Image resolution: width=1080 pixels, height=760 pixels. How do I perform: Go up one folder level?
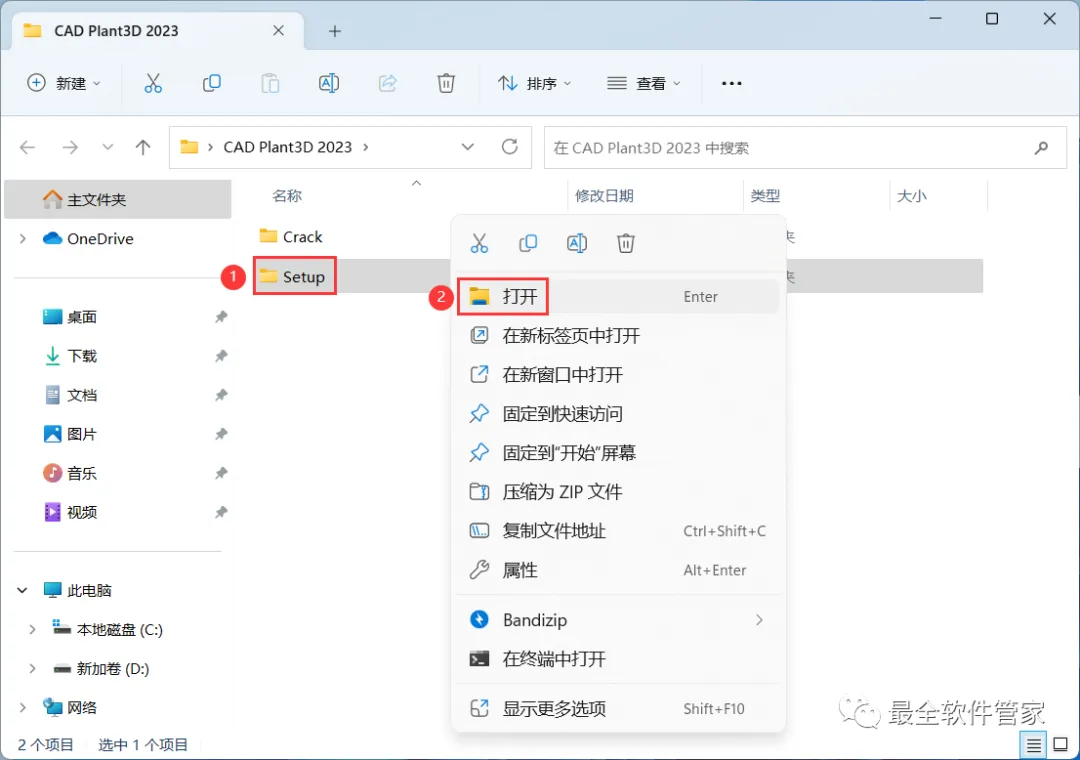[x=143, y=147]
